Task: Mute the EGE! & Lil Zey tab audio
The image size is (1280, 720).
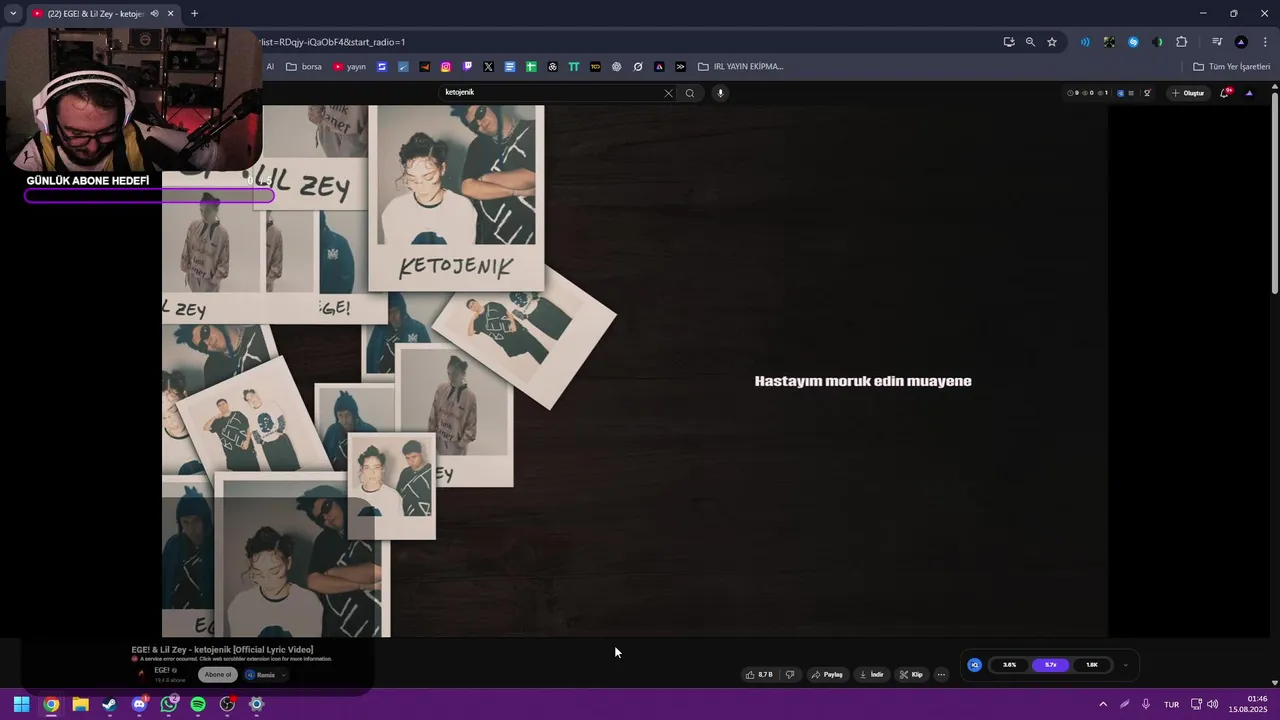Action: [154, 14]
